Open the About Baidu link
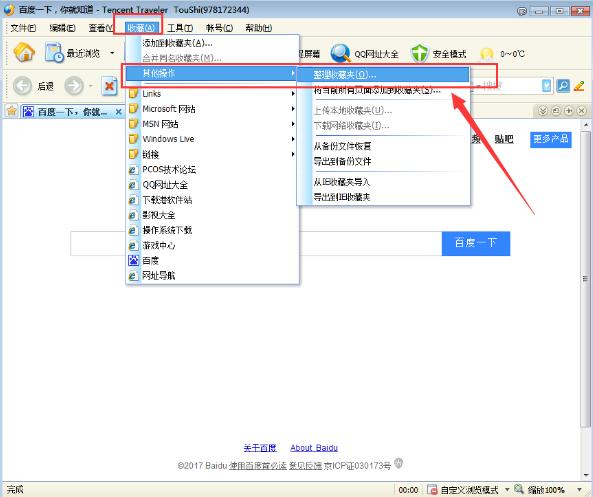 [314, 448]
